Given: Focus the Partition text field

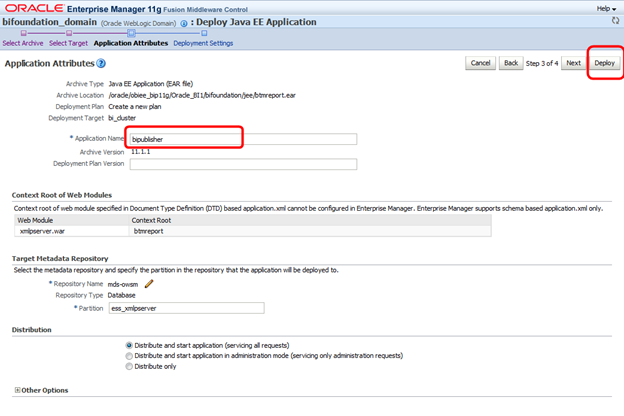Looking at the screenshot, I should pos(186,308).
